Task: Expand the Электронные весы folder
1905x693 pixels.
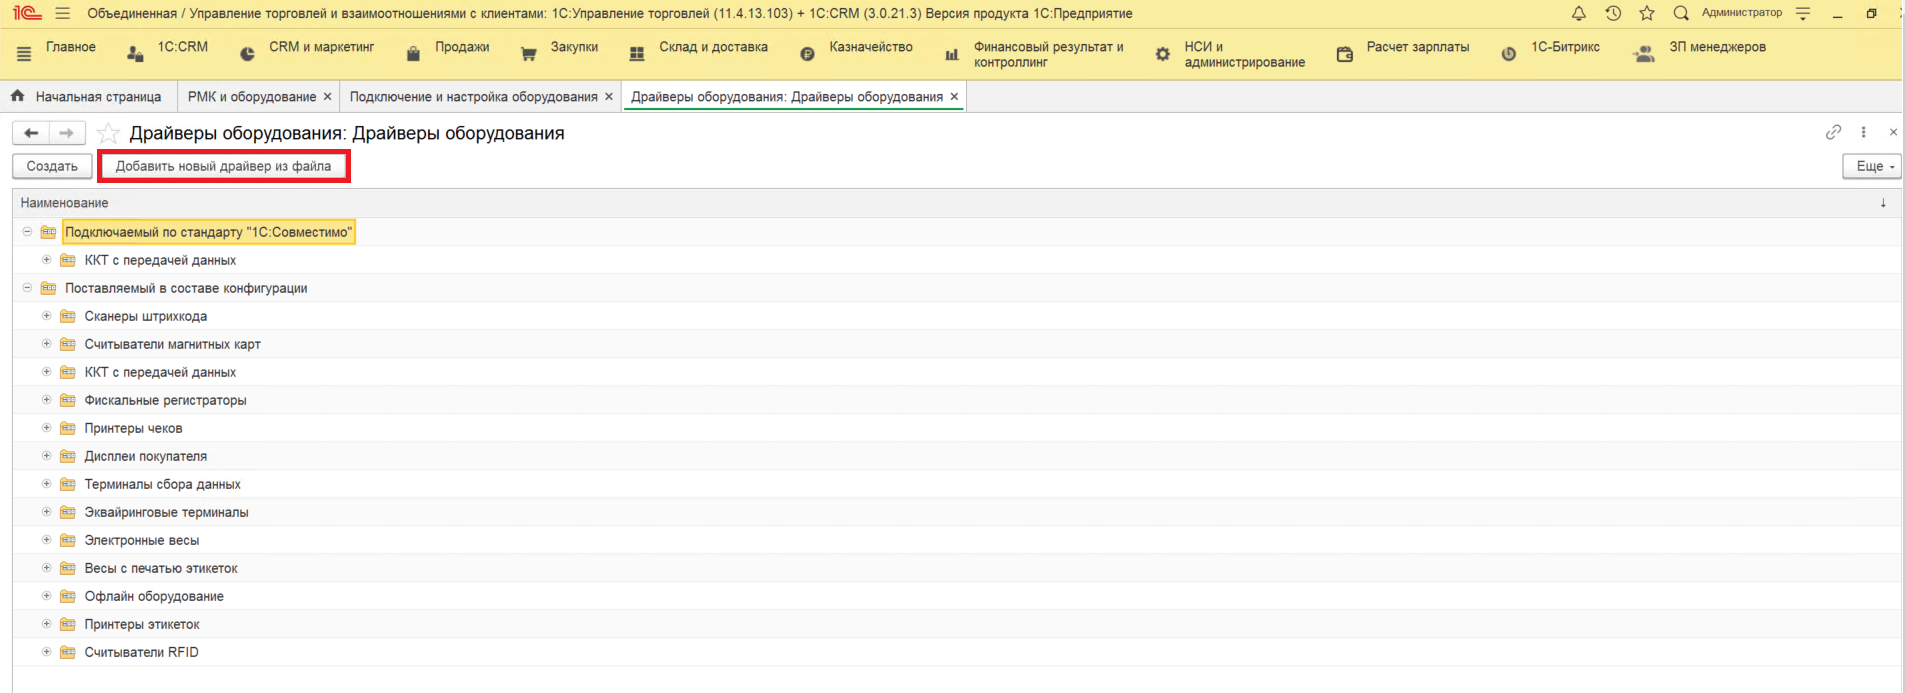Action: 47,540
